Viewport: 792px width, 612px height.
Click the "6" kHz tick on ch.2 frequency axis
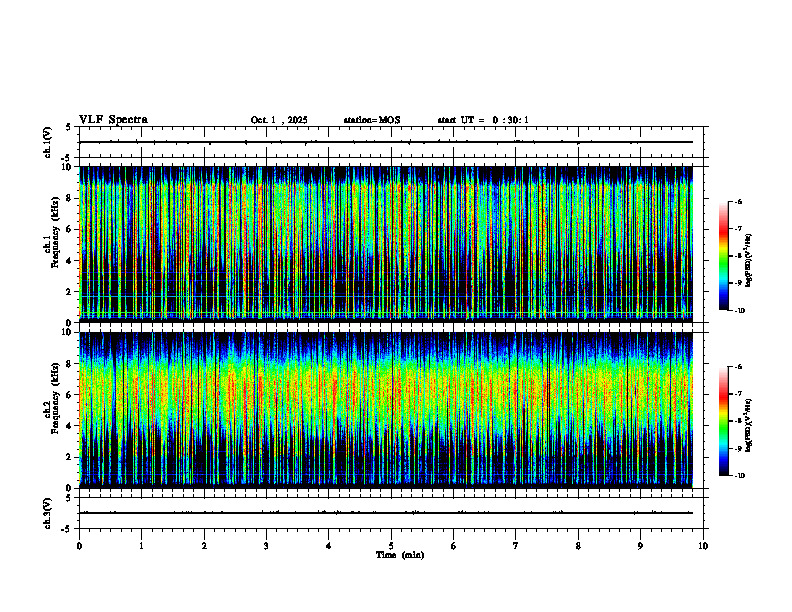tap(71, 395)
